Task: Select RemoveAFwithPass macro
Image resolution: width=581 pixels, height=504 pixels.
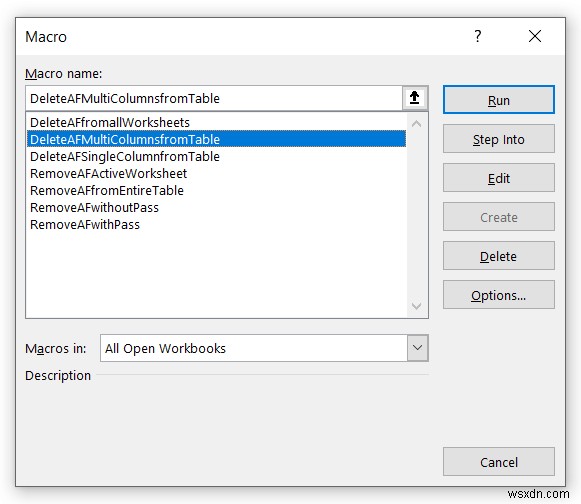Action: [216, 225]
